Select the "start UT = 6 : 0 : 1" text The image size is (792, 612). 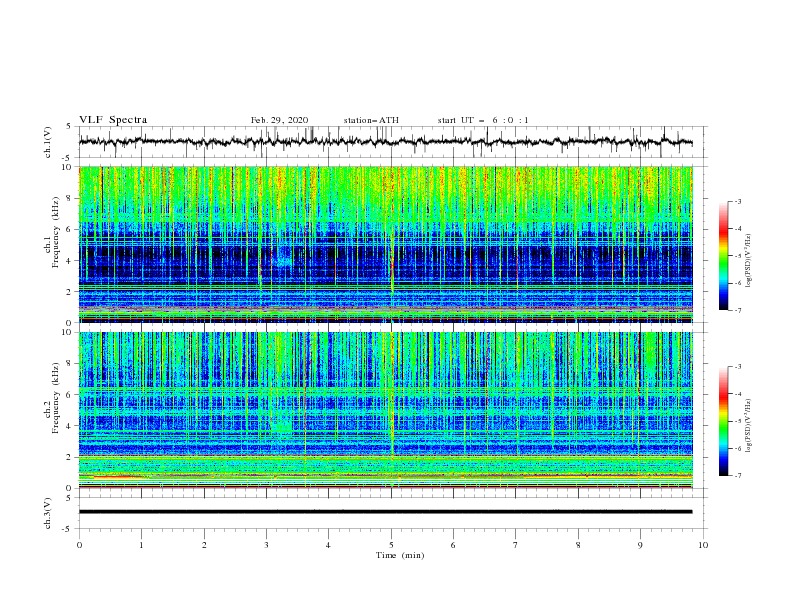483,120
